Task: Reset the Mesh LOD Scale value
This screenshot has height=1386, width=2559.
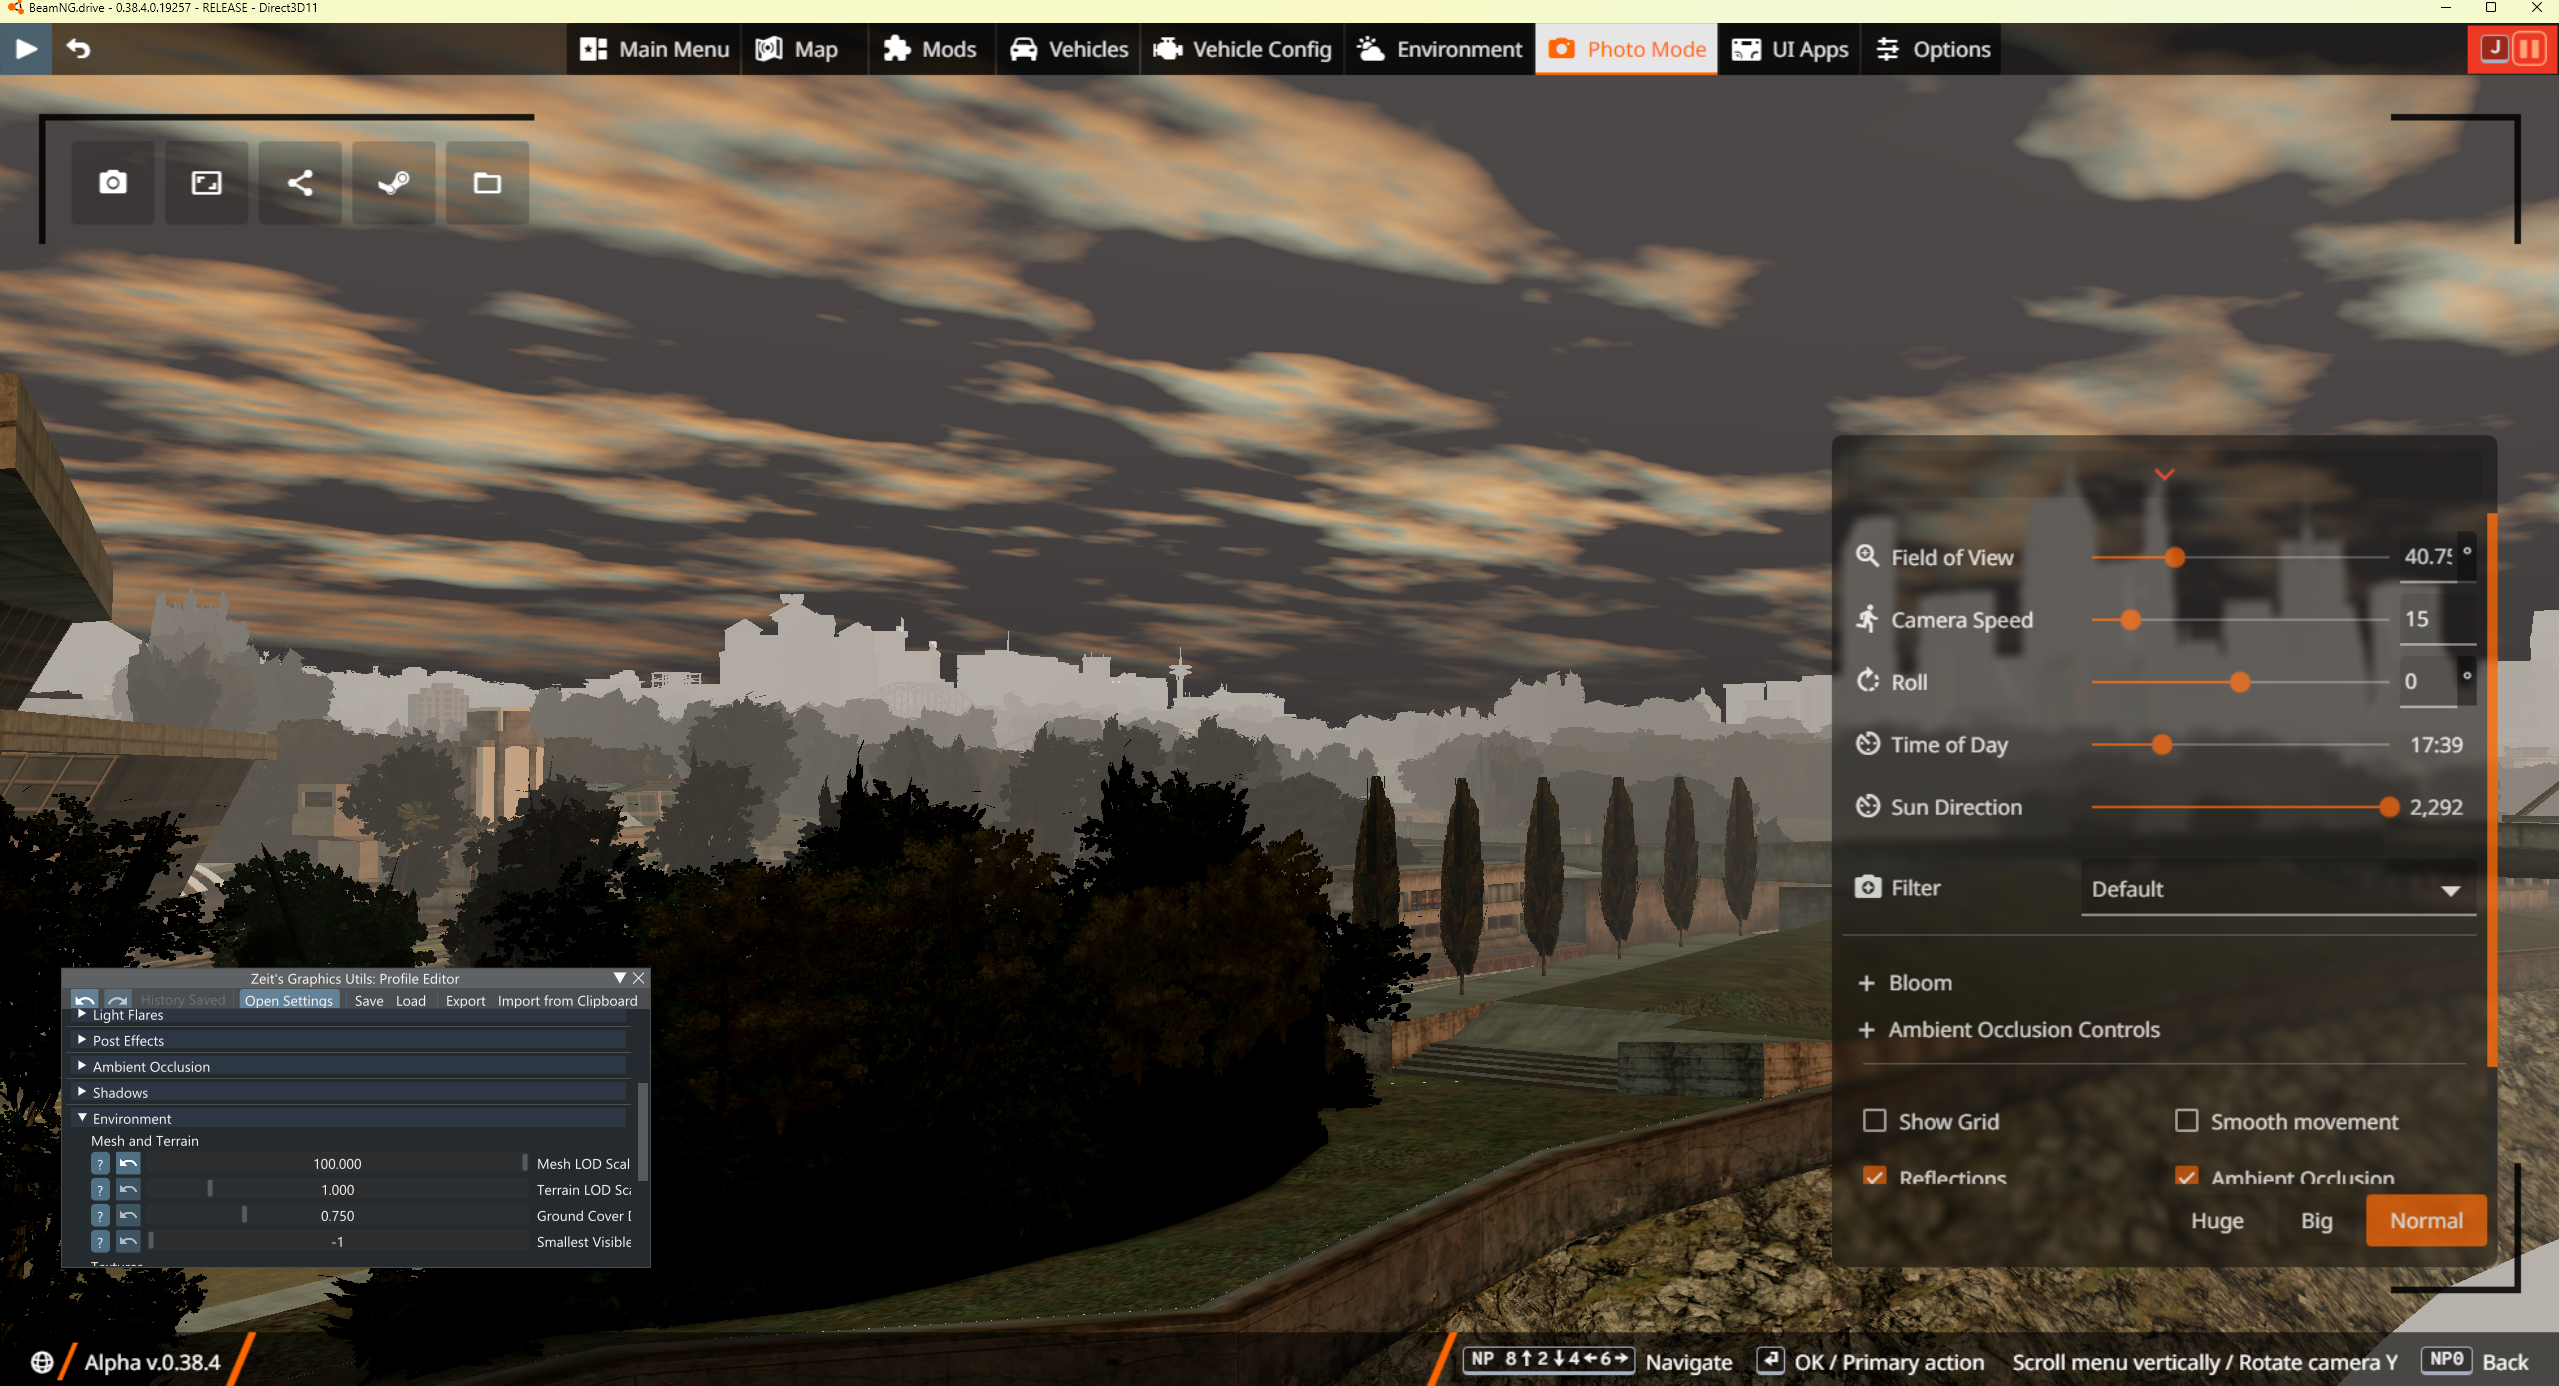Action: point(128,1163)
